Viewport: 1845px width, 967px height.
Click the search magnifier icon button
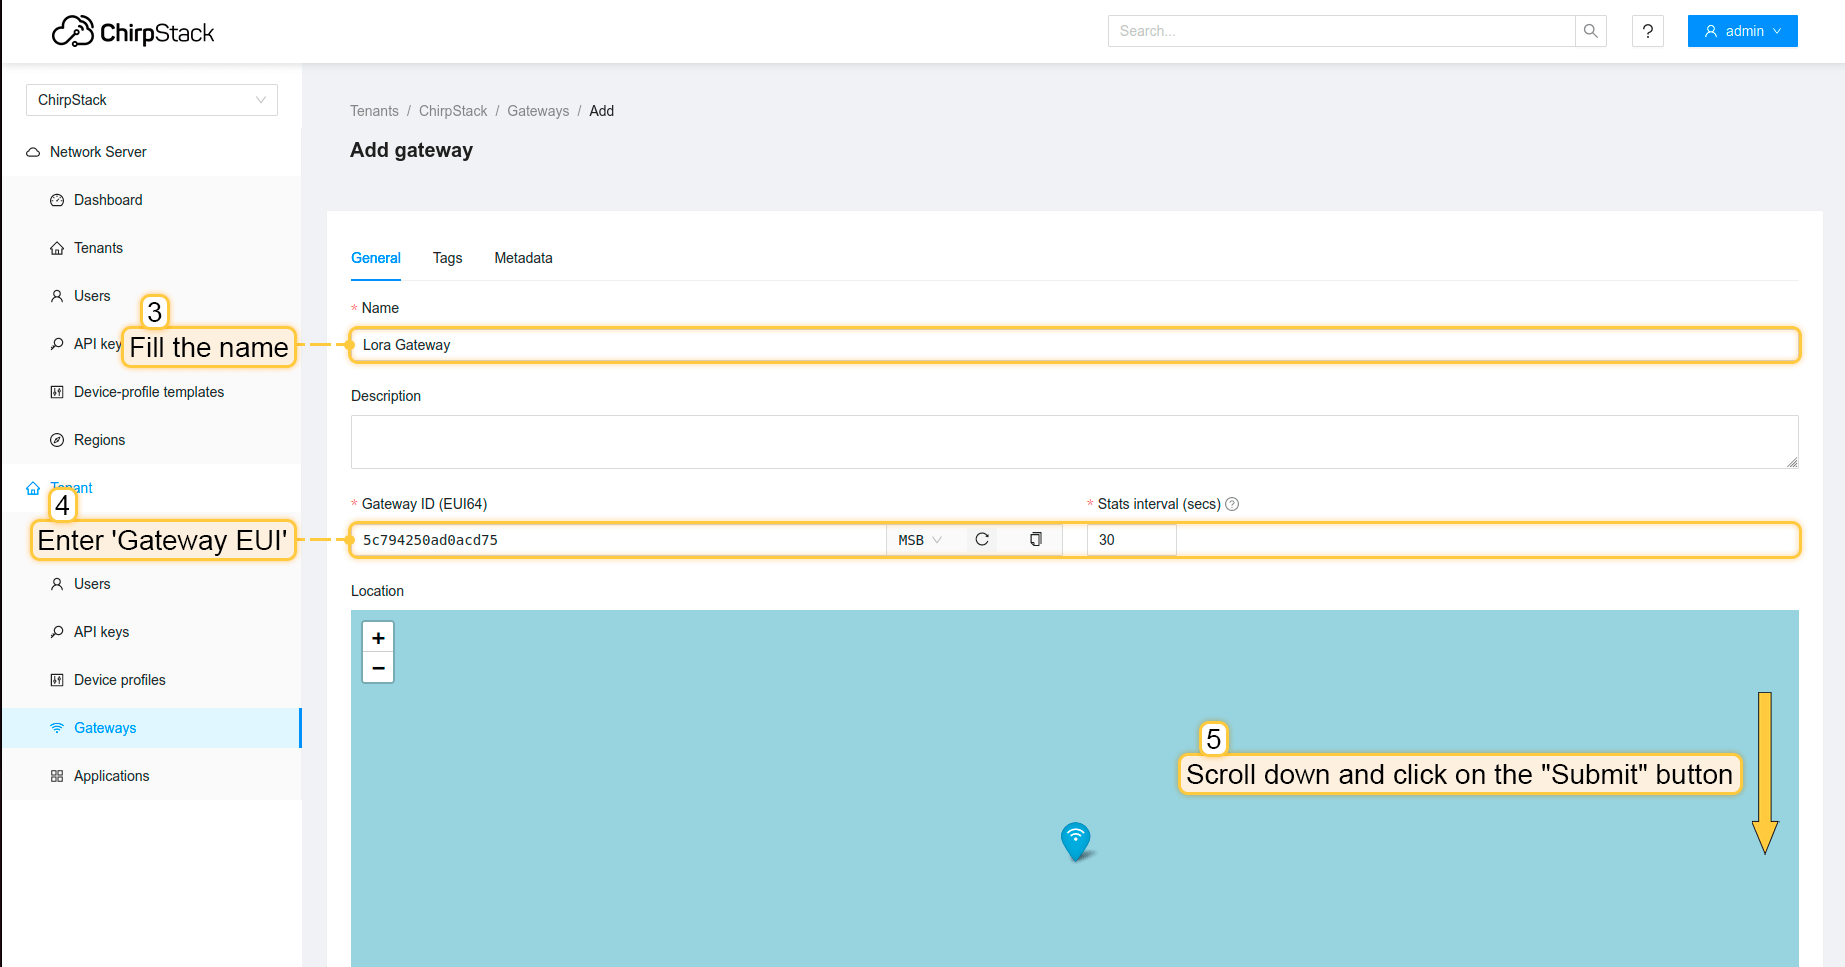pyautogui.click(x=1590, y=31)
